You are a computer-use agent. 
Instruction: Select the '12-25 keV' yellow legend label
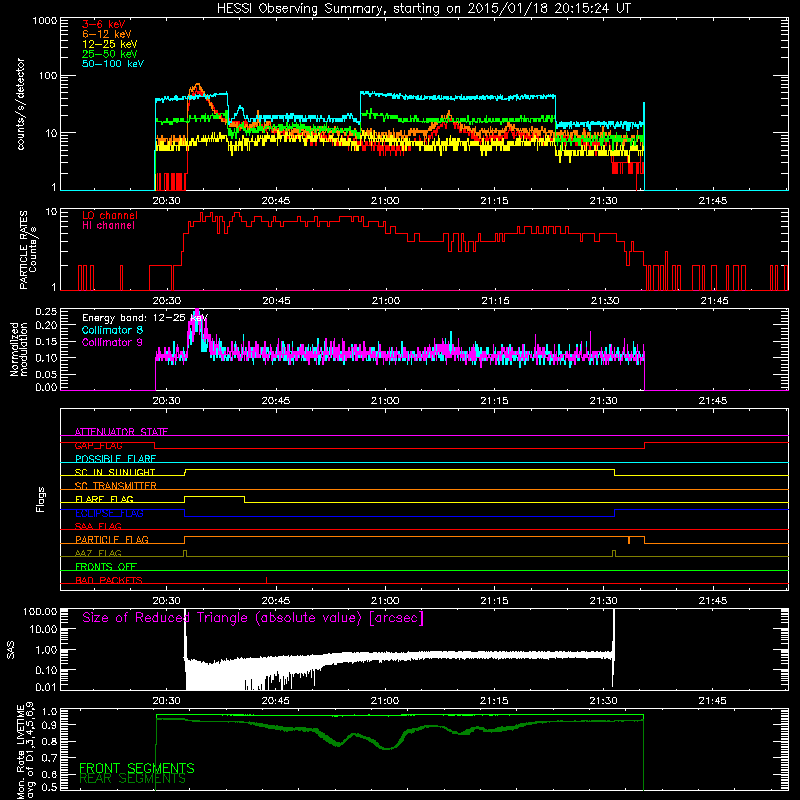pyautogui.click(x=109, y=44)
